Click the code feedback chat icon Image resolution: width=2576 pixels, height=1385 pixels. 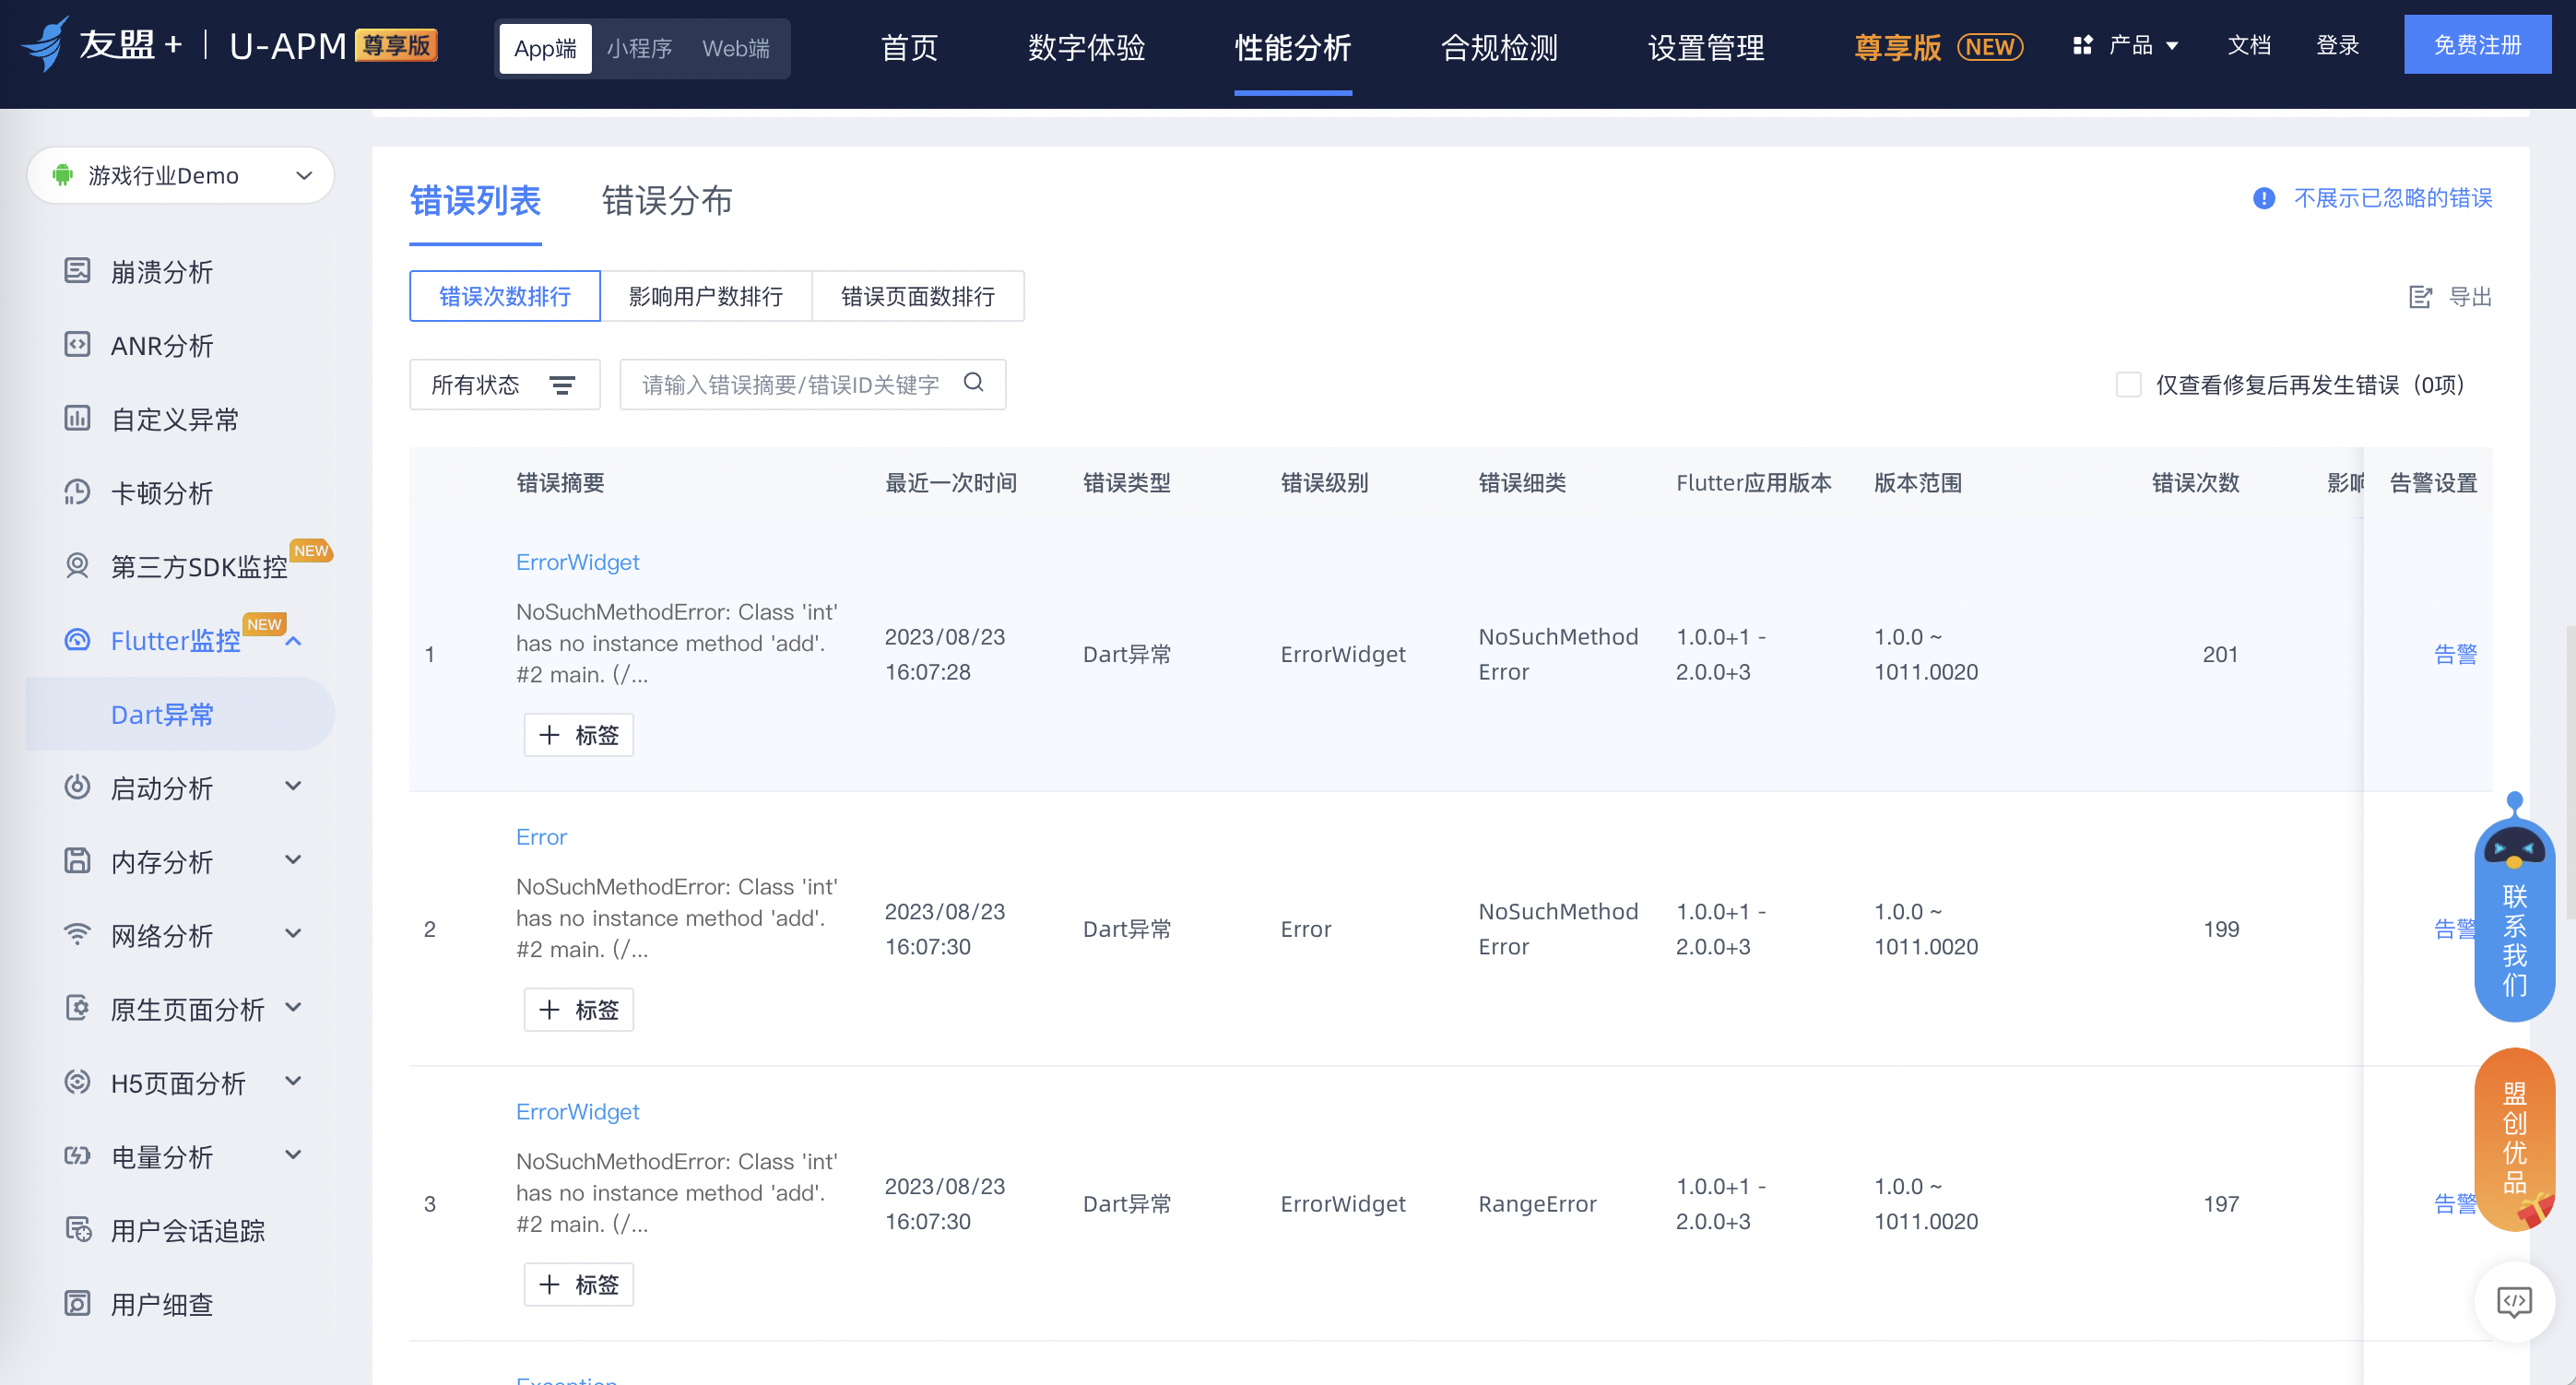[x=2514, y=1301]
